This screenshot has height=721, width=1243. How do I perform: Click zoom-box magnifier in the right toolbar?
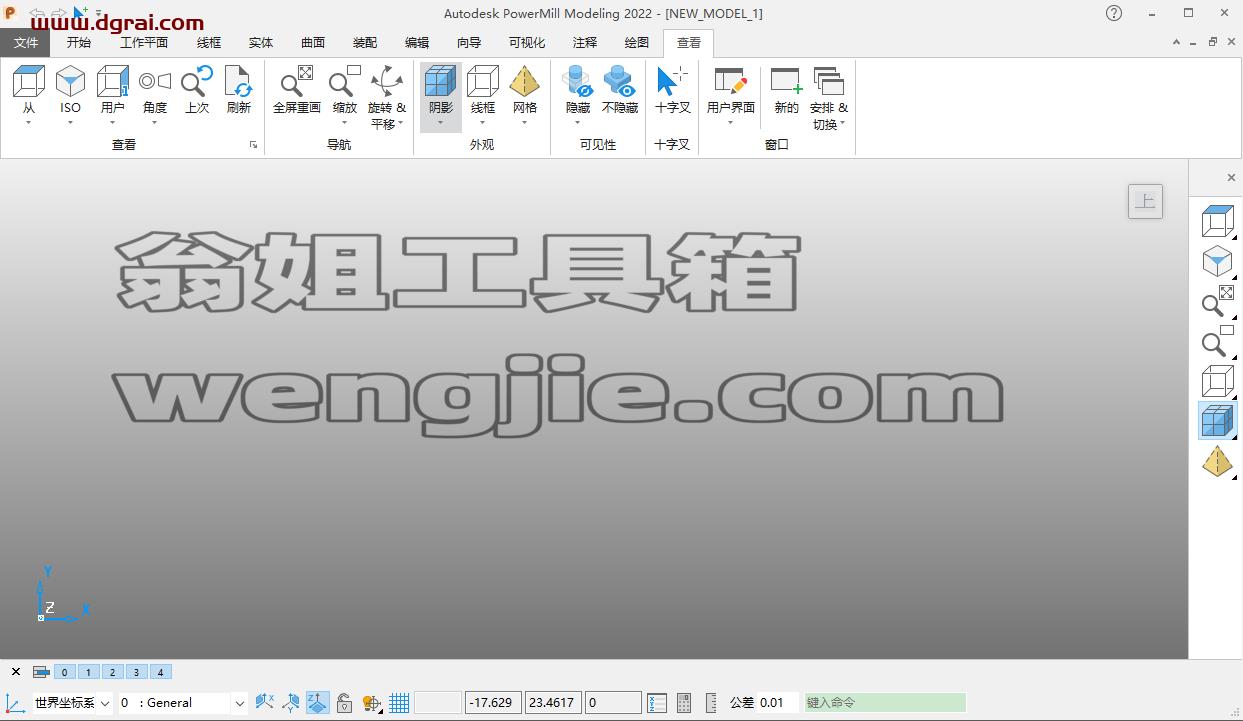[x=1217, y=342]
